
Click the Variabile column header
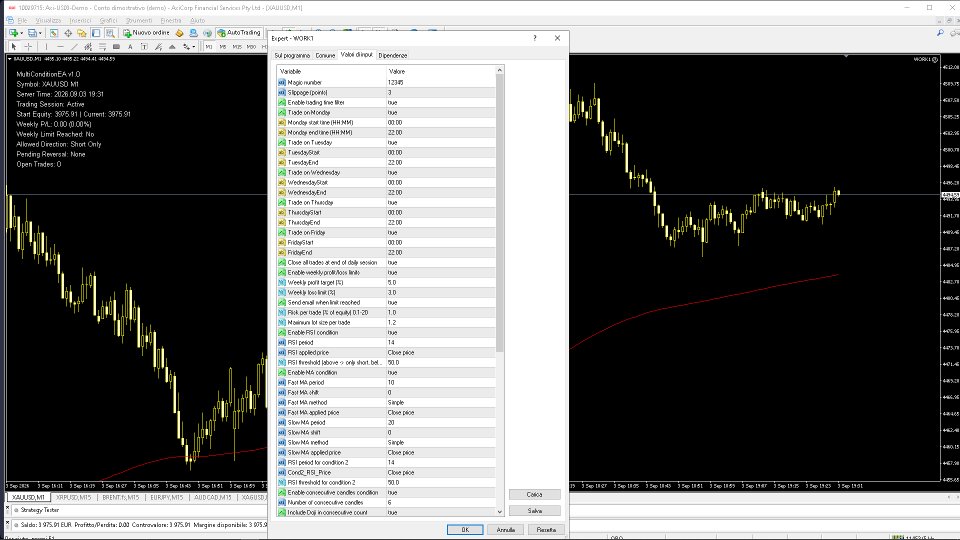pyautogui.click(x=331, y=72)
